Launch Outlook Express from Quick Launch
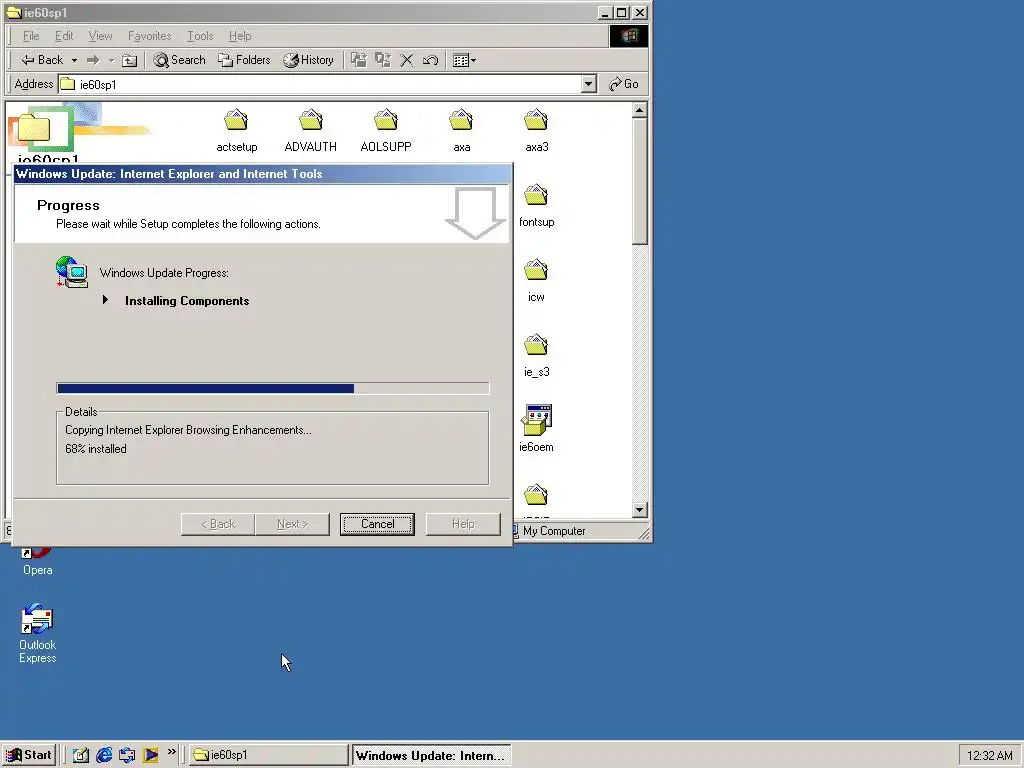Image resolution: width=1024 pixels, height=768 pixels. [x=127, y=755]
